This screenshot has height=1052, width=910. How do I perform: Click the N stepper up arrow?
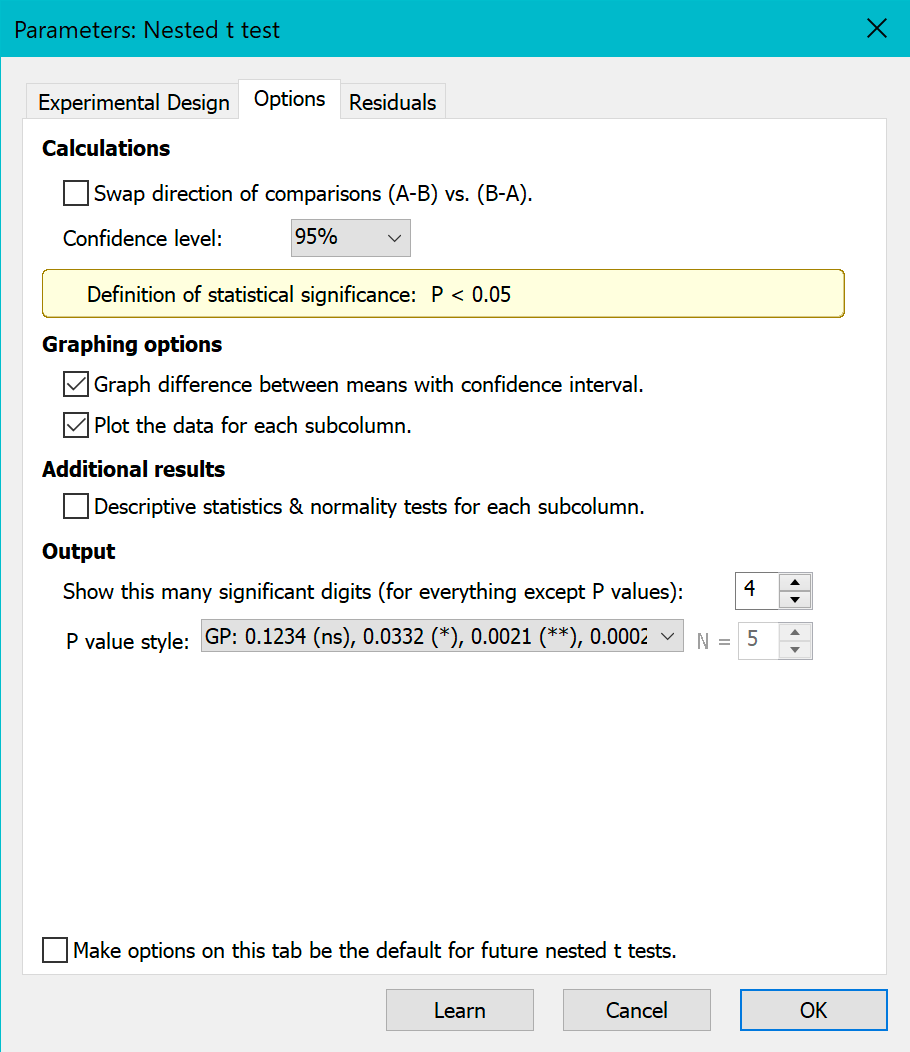[794, 633]
